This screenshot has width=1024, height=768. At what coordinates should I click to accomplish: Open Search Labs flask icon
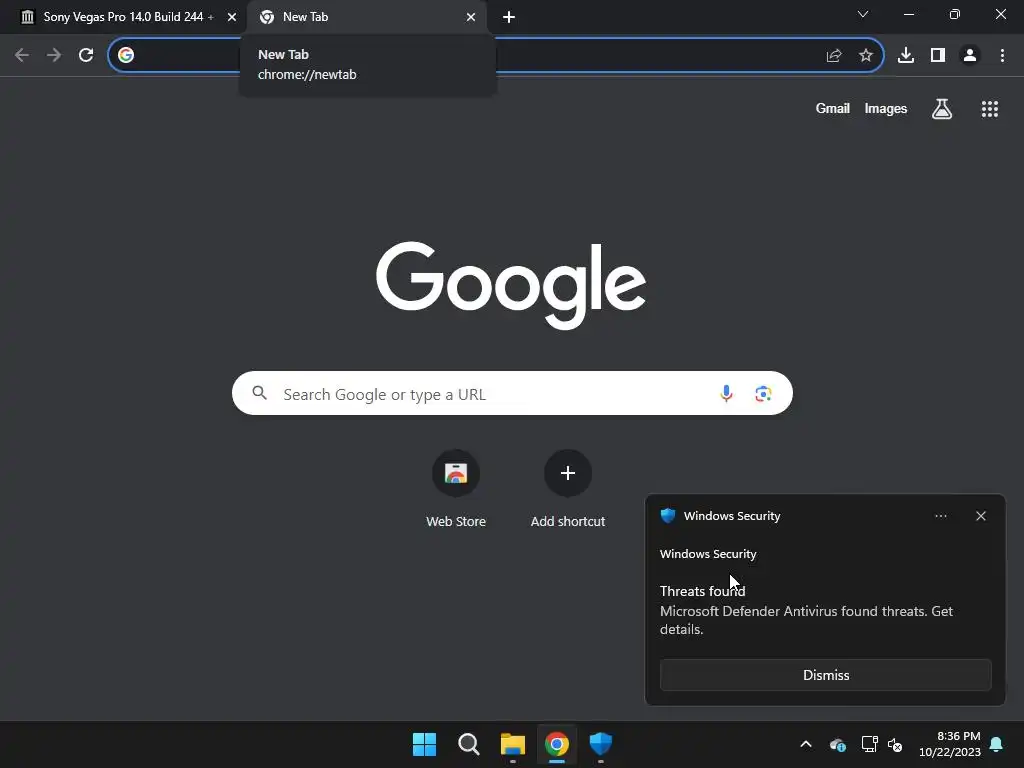pos(942,109)
